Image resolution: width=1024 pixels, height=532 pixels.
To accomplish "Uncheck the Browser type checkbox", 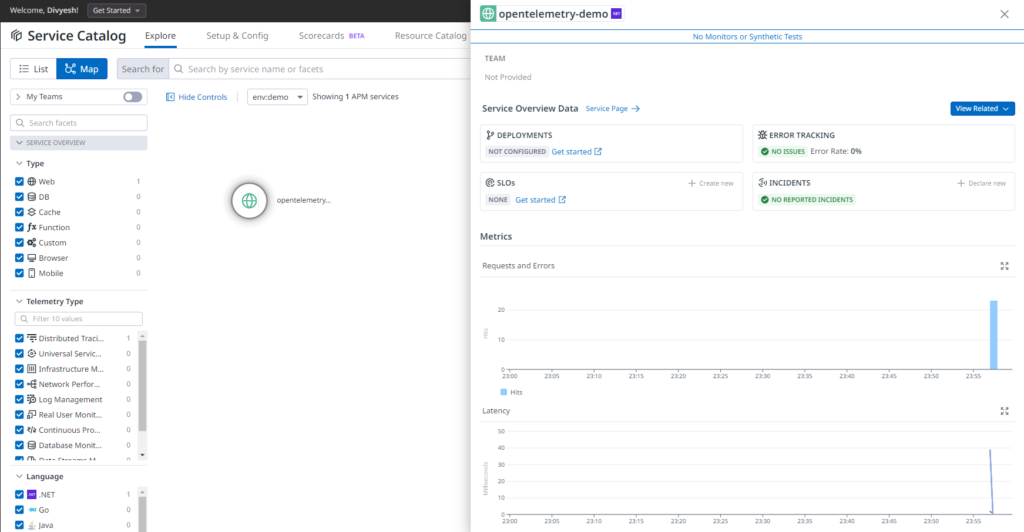I will (x=19, y=258).
